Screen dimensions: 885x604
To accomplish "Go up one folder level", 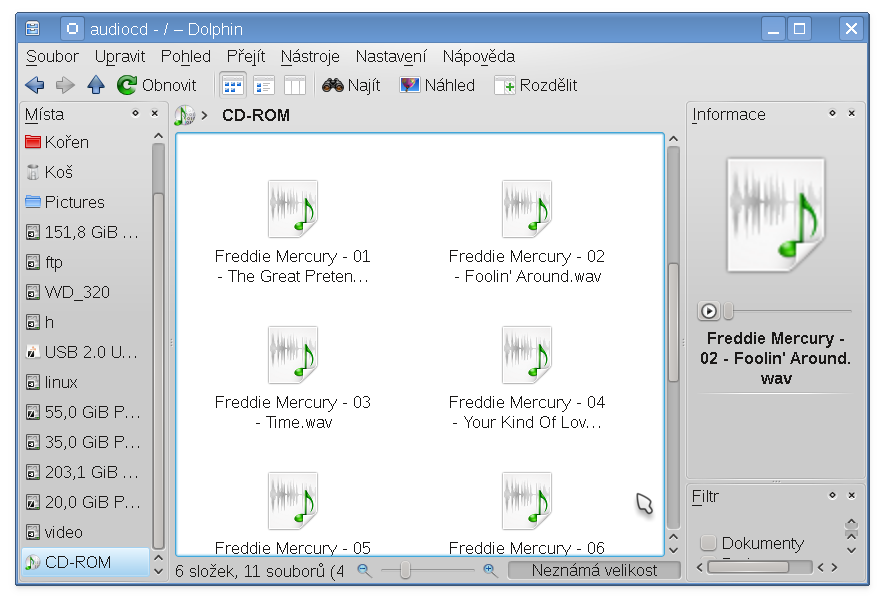I will coord(96,85).
